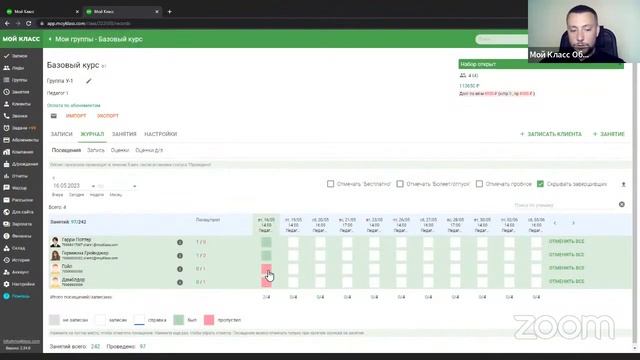
Task: Click the envelope mail icon near ИМПОРТ
Action: 53,116
